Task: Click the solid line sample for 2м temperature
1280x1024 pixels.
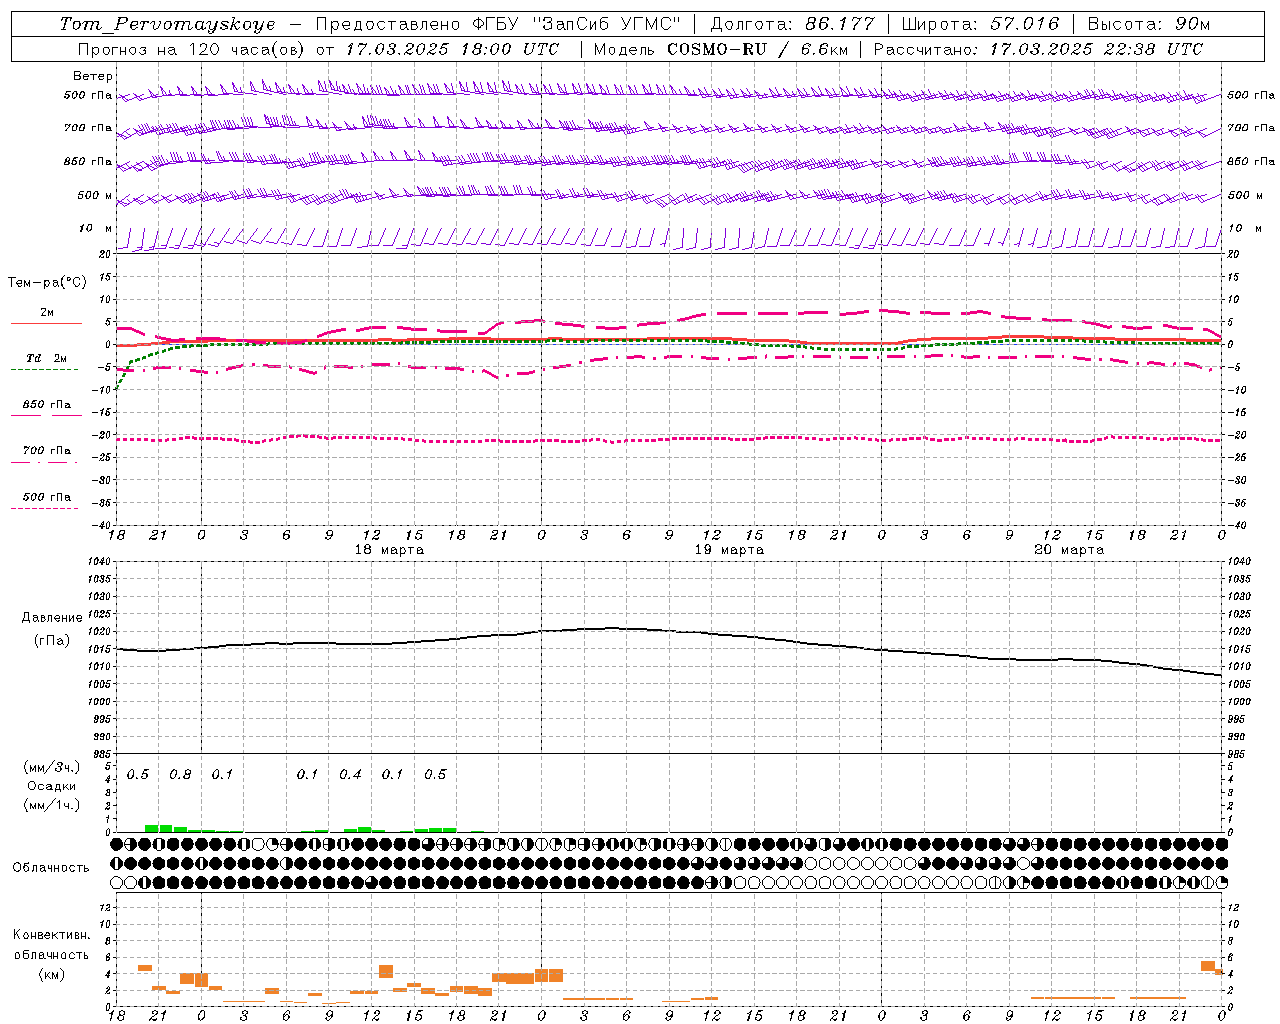Action: point(46,323)
